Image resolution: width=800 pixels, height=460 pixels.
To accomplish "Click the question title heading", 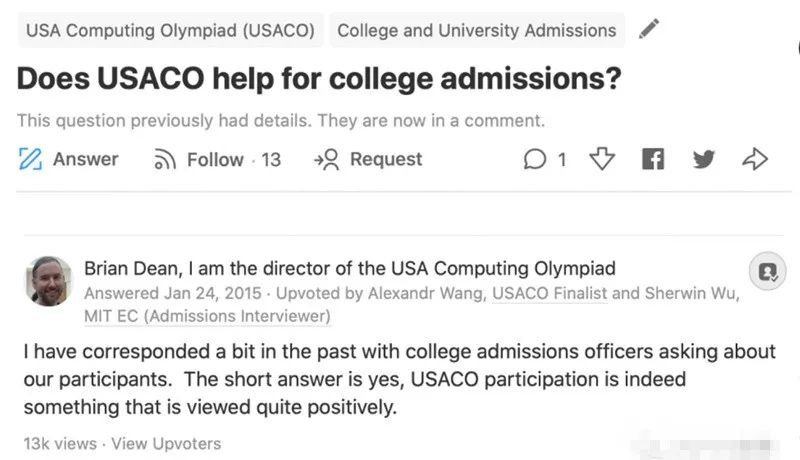I will (x=319, y=79).
